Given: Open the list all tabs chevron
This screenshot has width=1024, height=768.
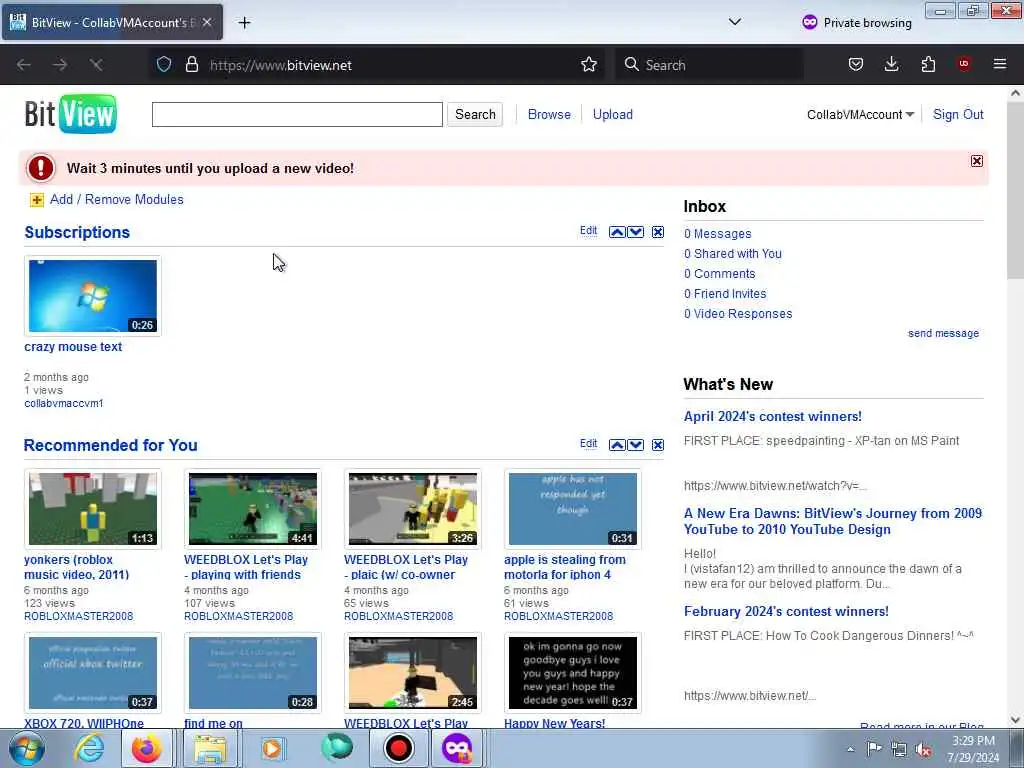Looking at the screenshot, I should pyautogui.click(x=735, y=22).
